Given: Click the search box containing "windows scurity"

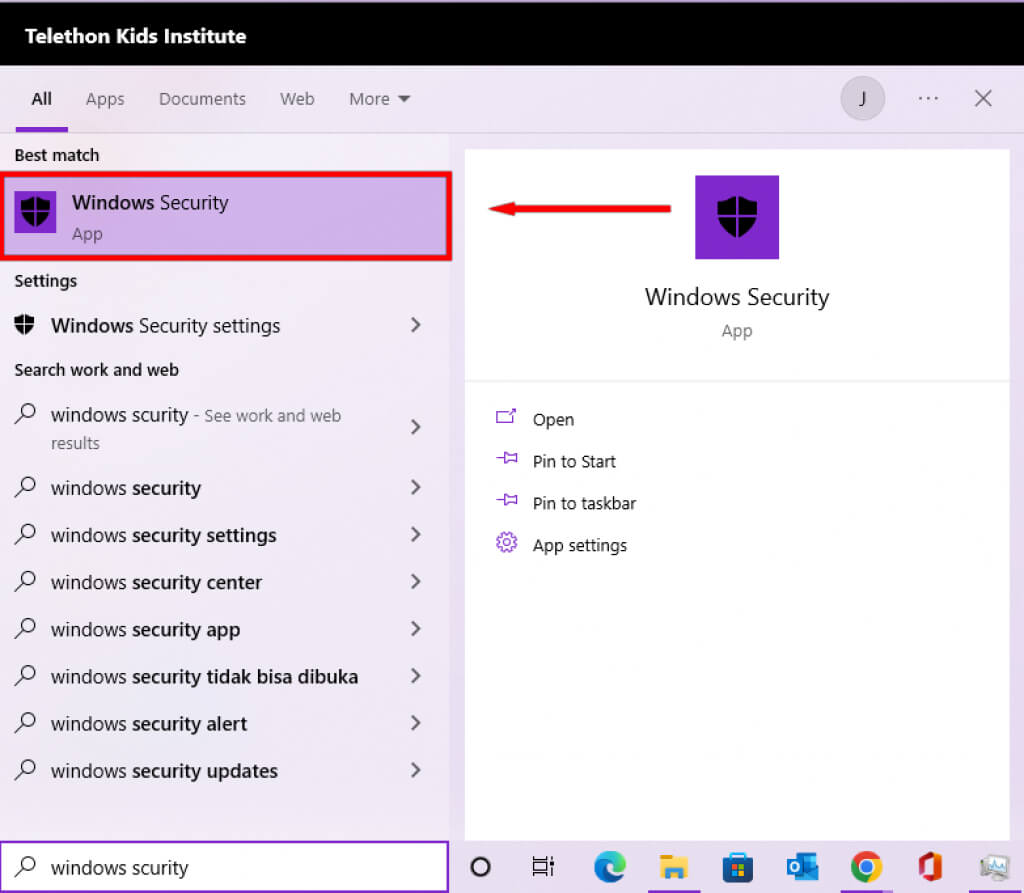Looking at the screenshot, I should (x=224, y=867).
